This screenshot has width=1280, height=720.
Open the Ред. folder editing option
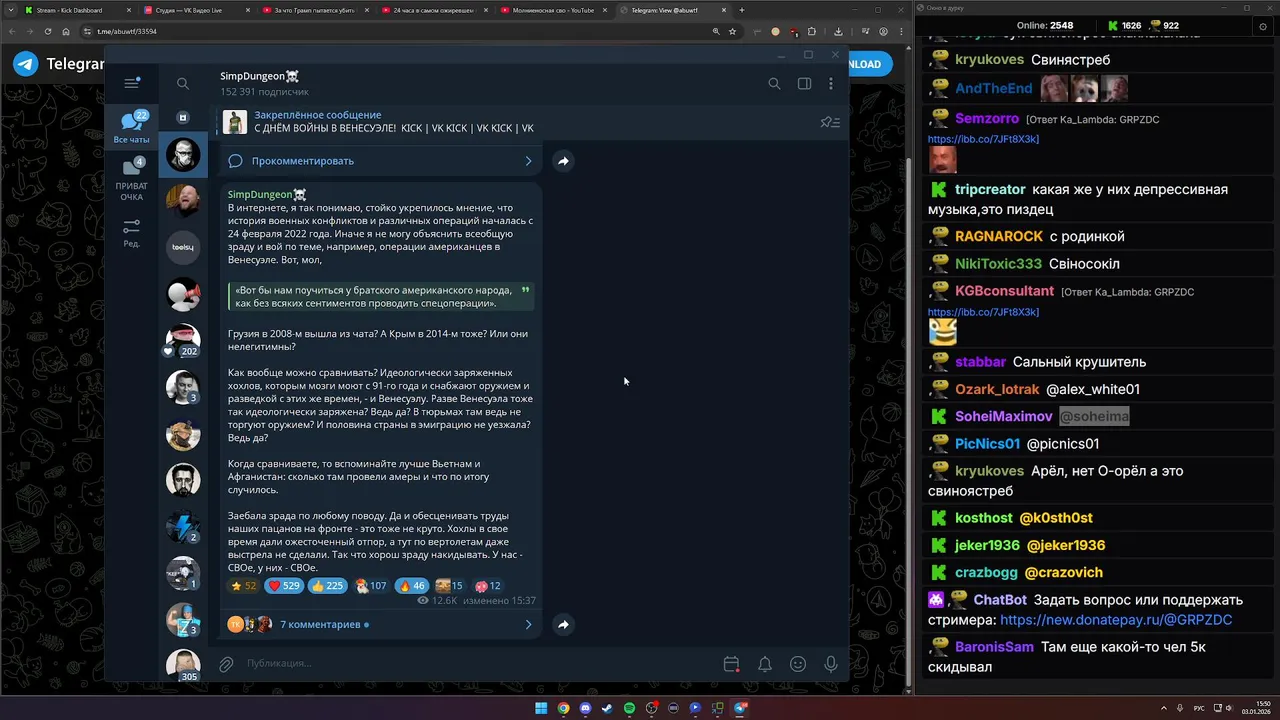click(131, 233)
